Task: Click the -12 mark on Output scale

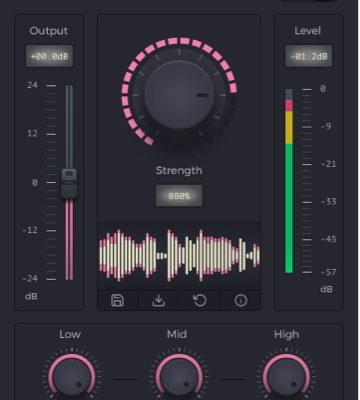Action: pyautogui.click(x=30, y=230)
